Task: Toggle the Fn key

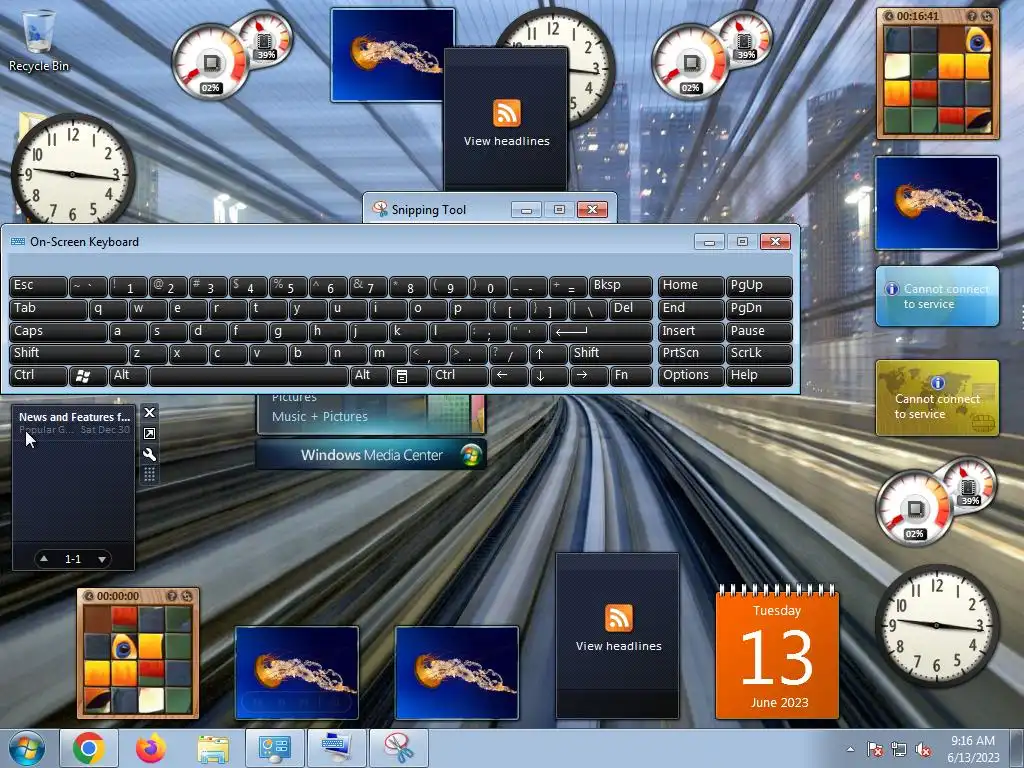Action: [631, 376]
